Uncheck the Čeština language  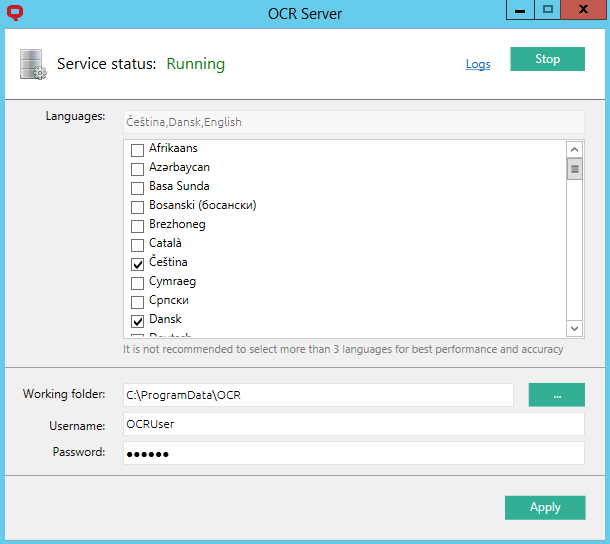pyautogui.click(x=138, y=263)
